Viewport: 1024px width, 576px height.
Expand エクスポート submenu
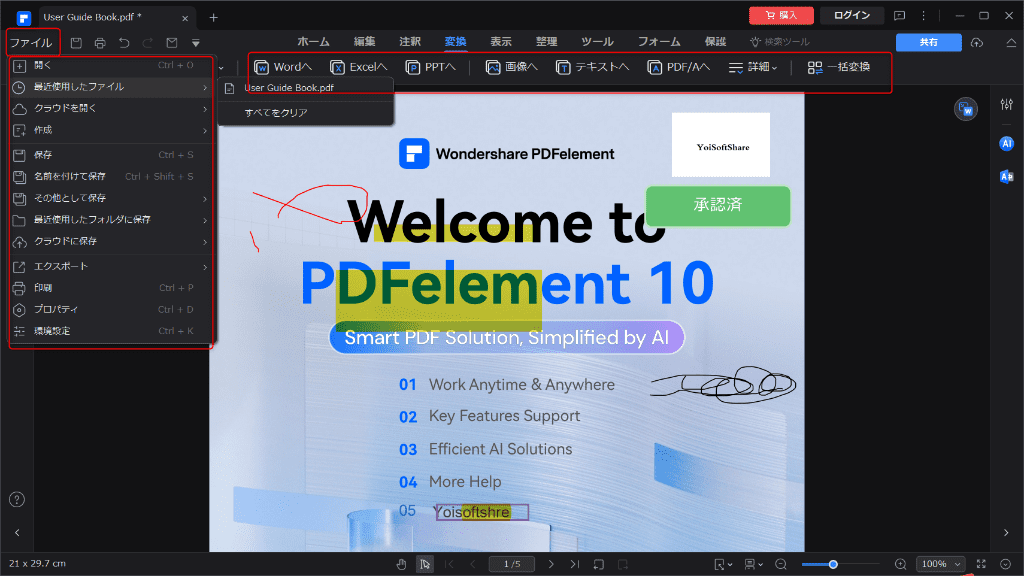[x=111, y=266]
